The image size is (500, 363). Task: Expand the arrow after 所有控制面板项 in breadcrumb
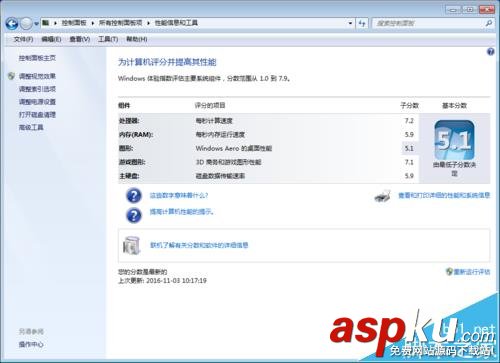coord(148,23)
